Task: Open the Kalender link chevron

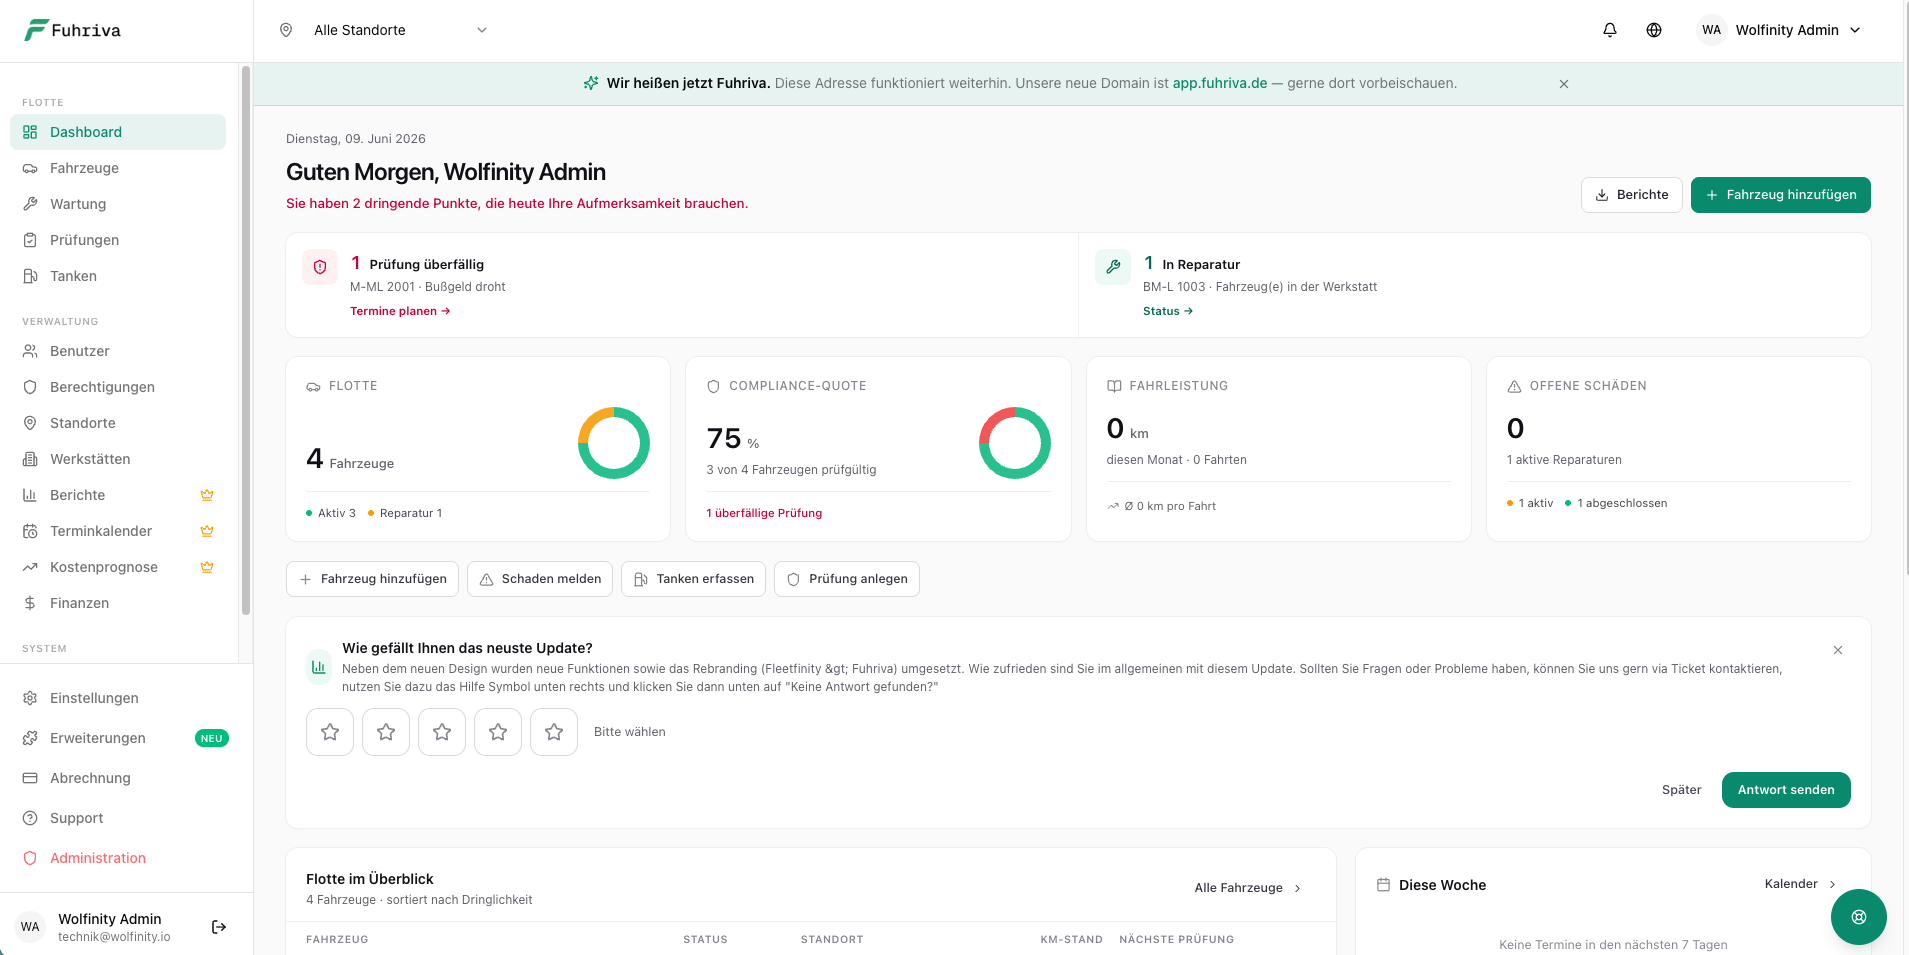Action: (x=1833, y=884)
